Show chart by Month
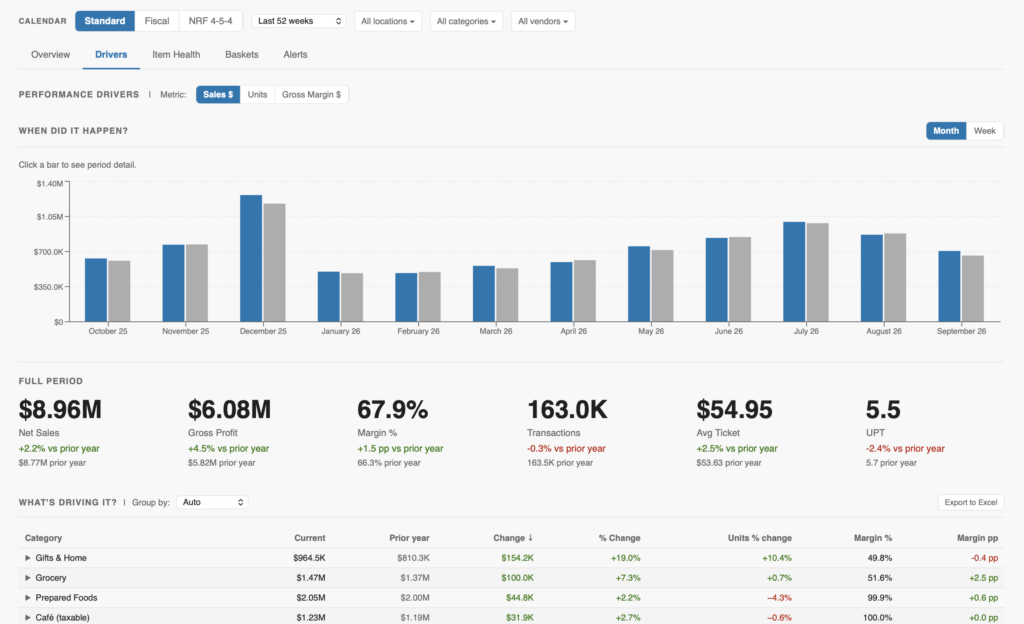This screenshot has width=1024, height=624. [946, 131]
